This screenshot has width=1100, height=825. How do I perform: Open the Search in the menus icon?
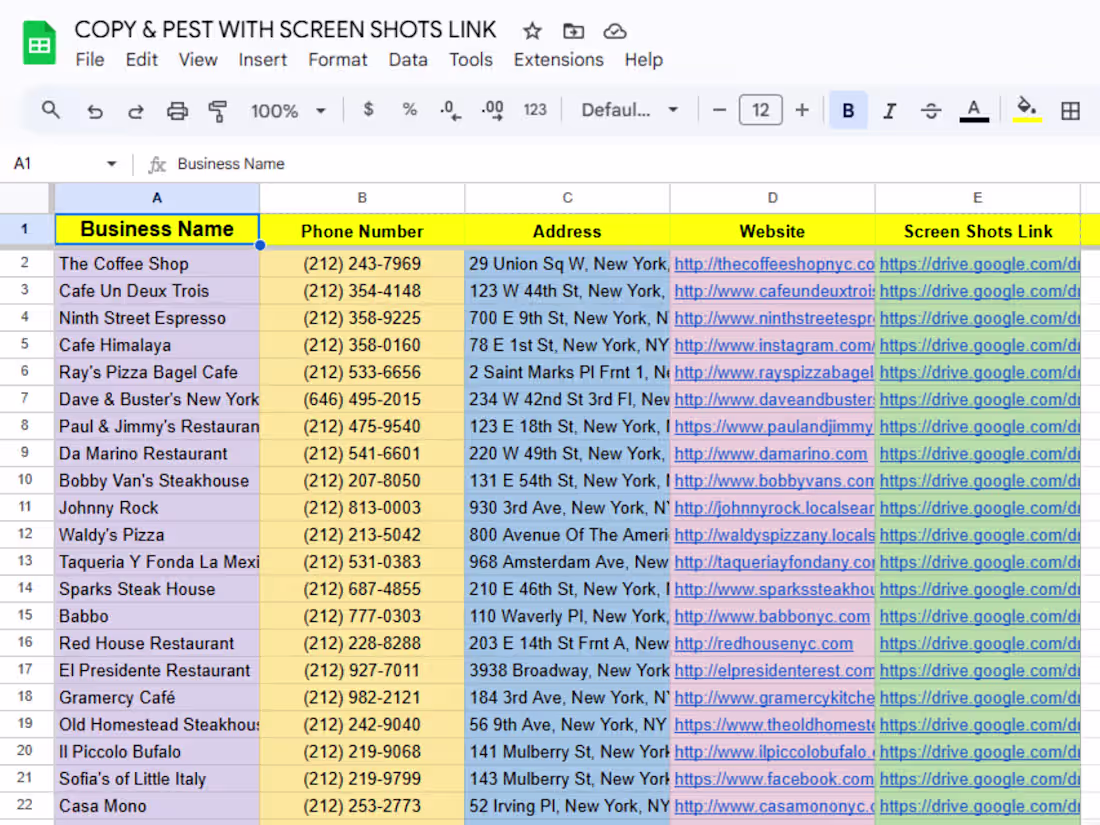pos(51,110)
